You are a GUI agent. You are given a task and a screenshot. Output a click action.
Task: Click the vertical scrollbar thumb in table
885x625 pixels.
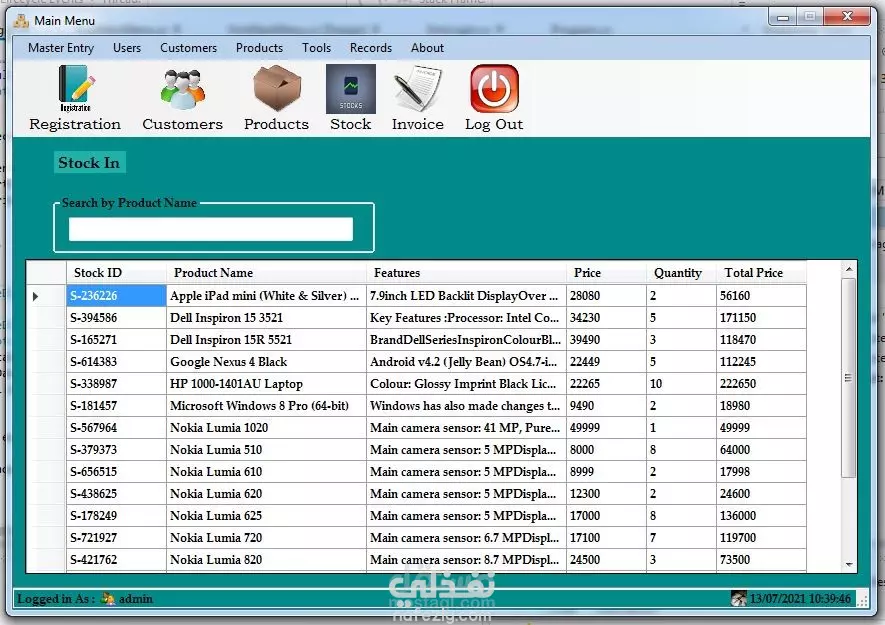click(x=848, y=378)
